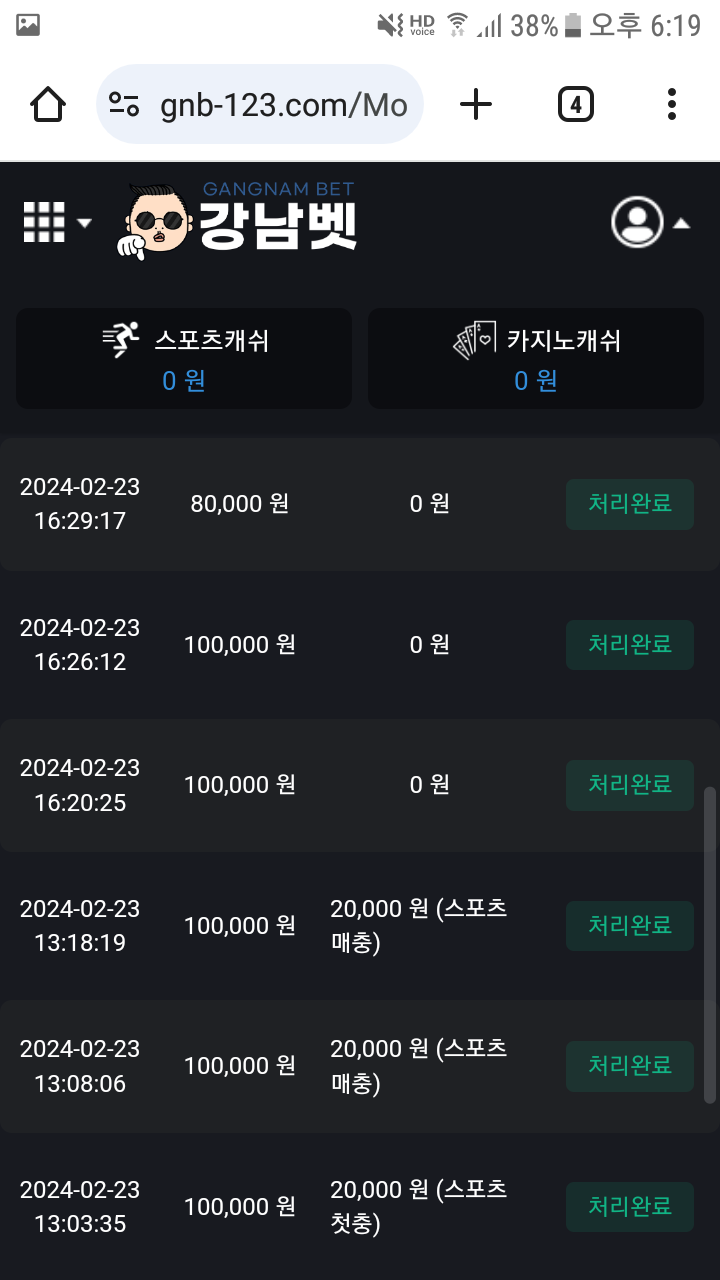This screenshot has width=720, height=1280.
Task: Click 처리완료 badge for 13:03:35 entry
Action: [629, 1207]
